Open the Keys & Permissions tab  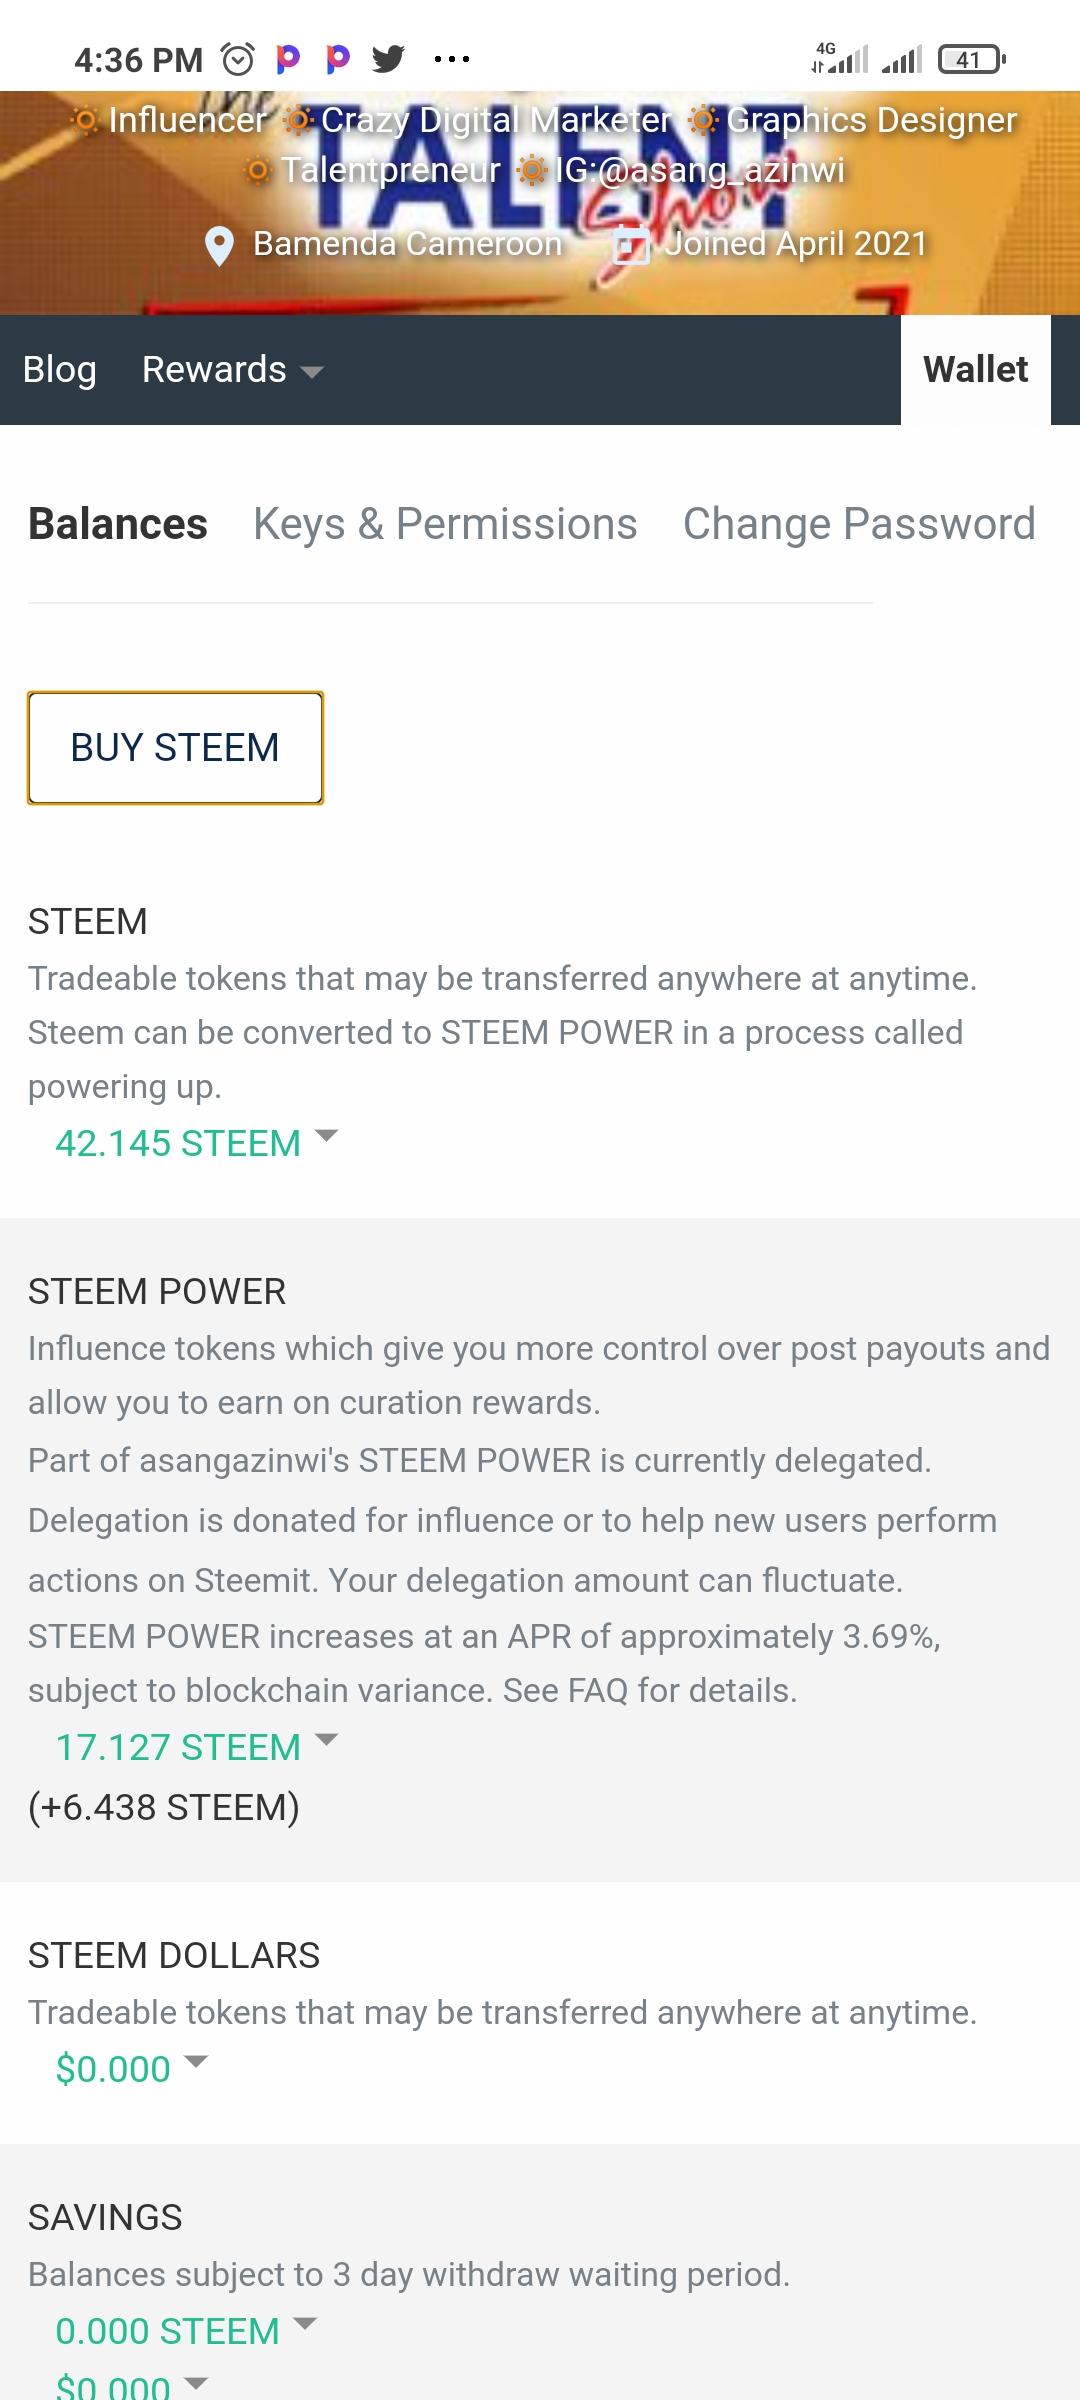point(445,524)
